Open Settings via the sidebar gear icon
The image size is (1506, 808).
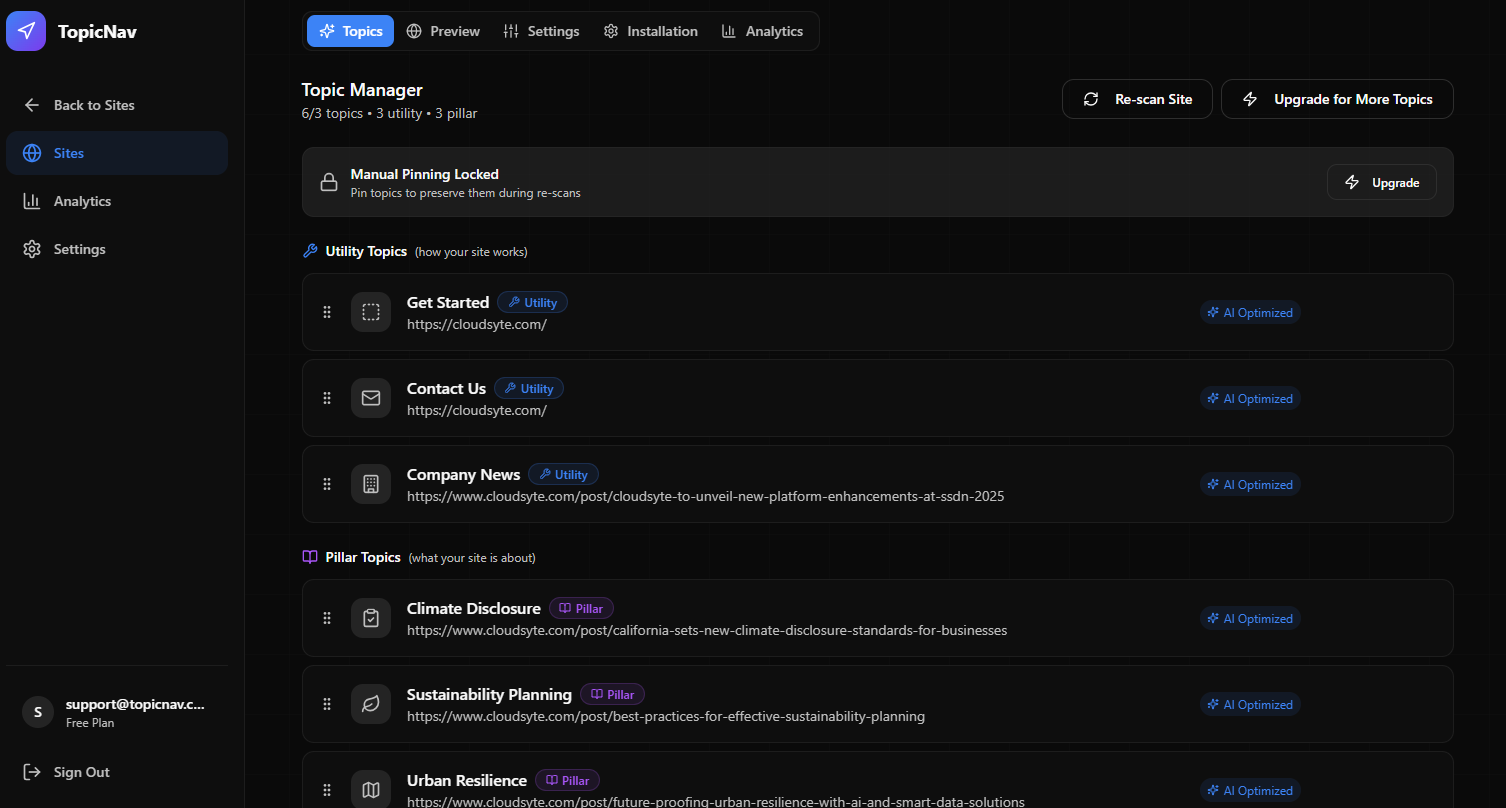pos(79,248)
